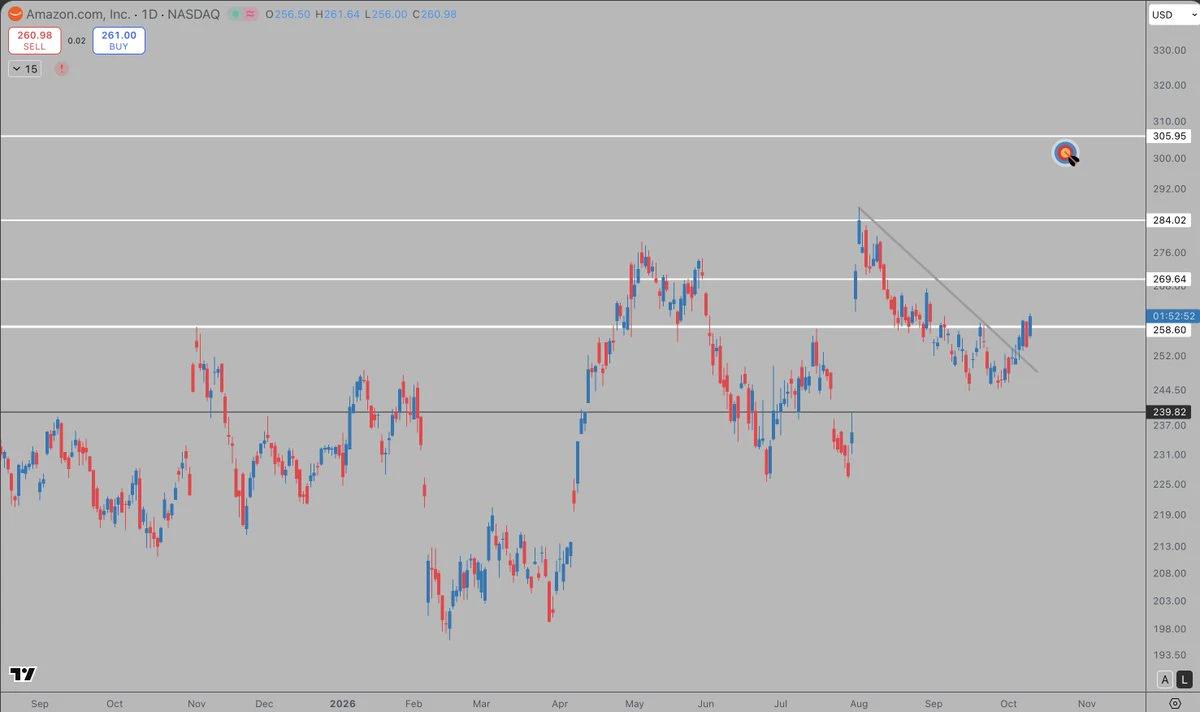
Task: Select the 239.82 dark horizontal line label
Action: pos(1169,412)
